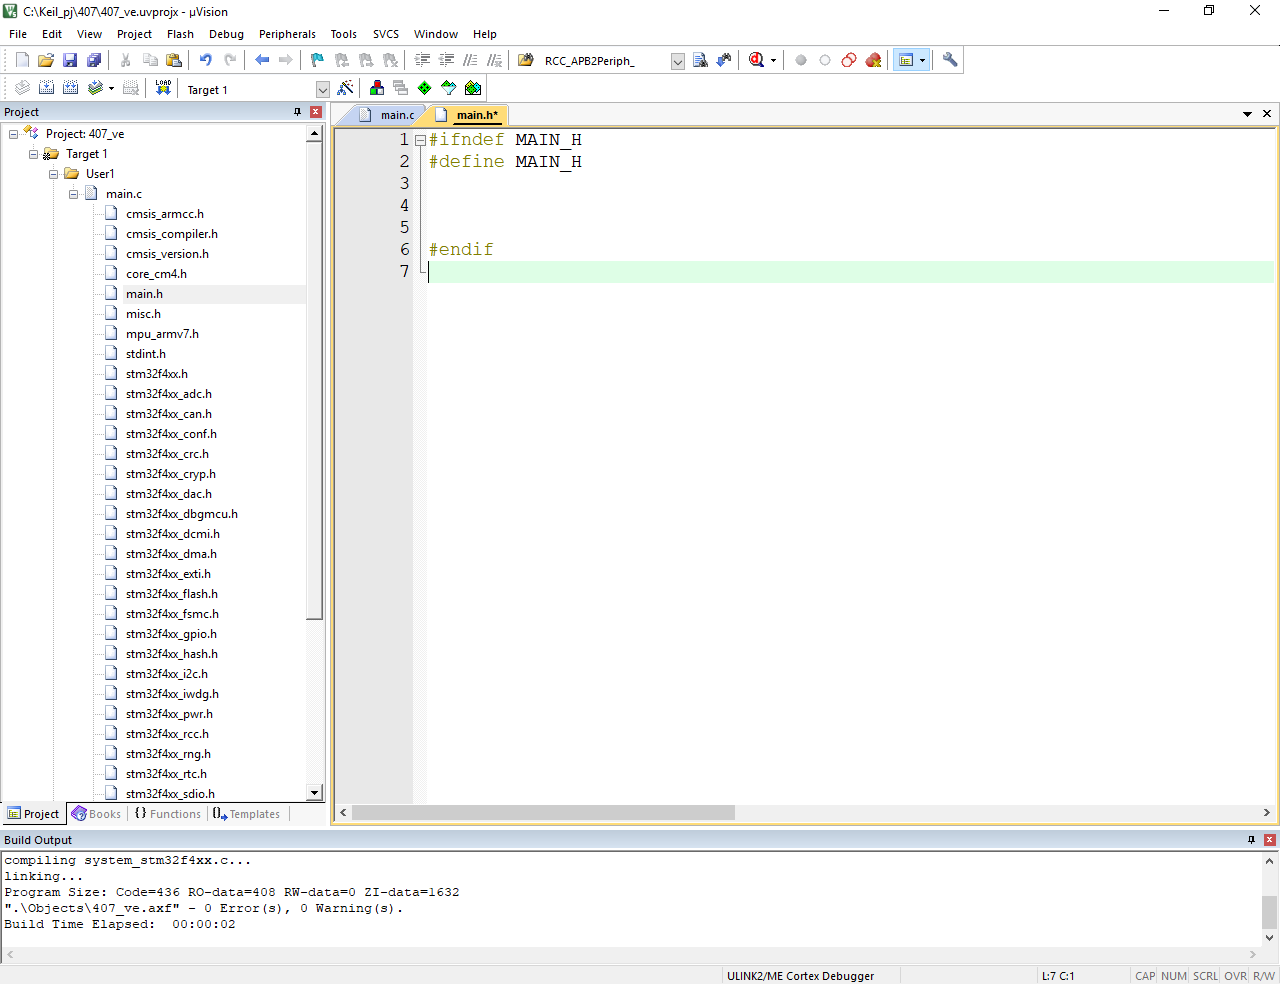Select stm32f4xx_rcc.h in project tree
This screenshot has height=984, width=1280.
click(x=167, y=734)
